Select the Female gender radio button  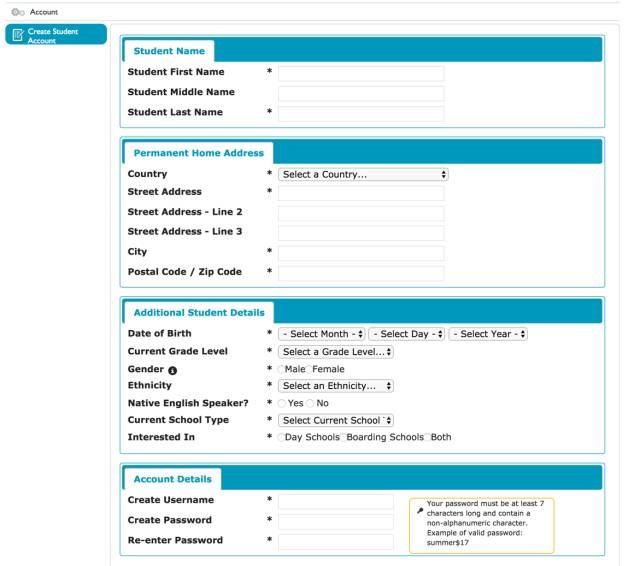[x=309, y=369]
